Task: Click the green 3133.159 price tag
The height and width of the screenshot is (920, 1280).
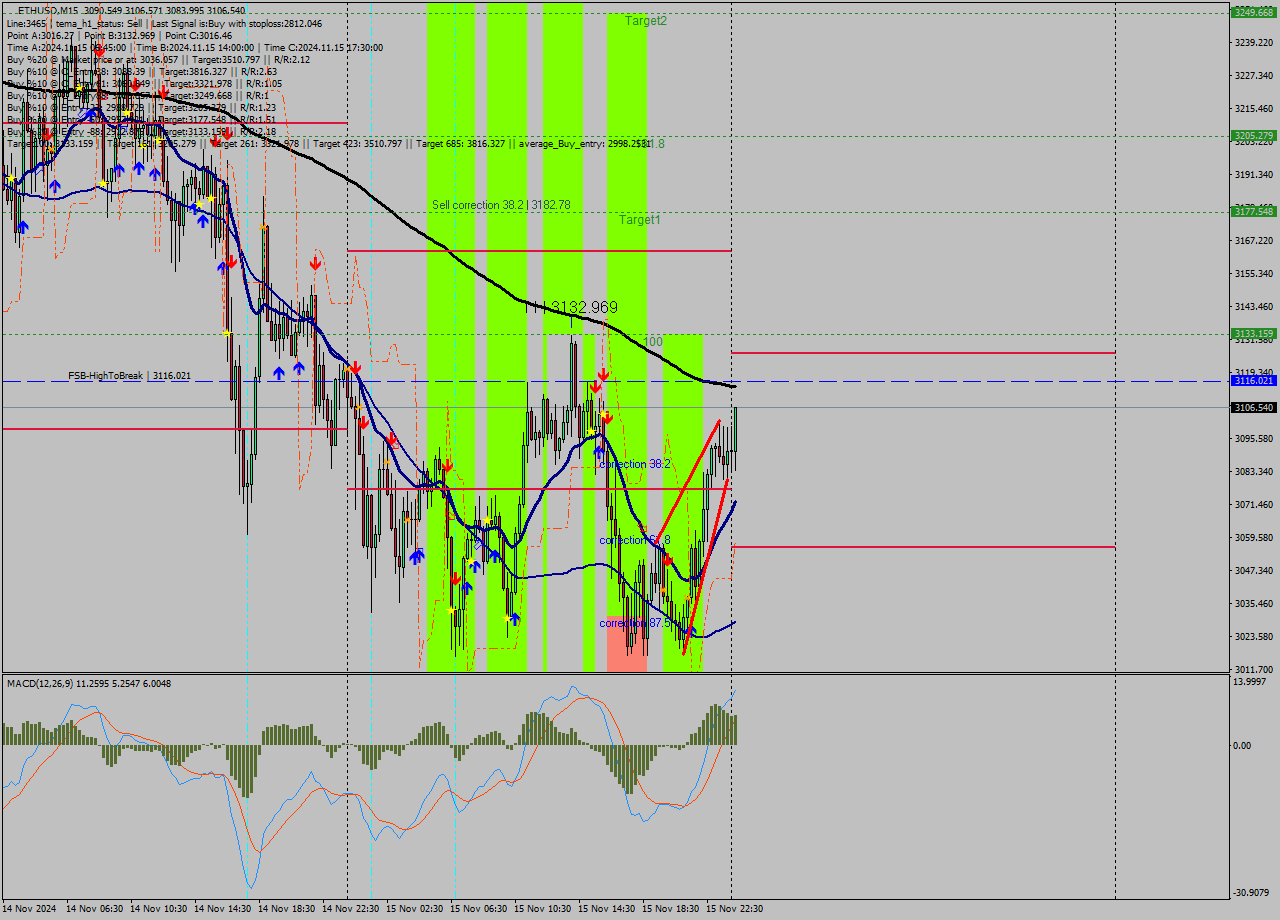Action: coord(1254,333)
